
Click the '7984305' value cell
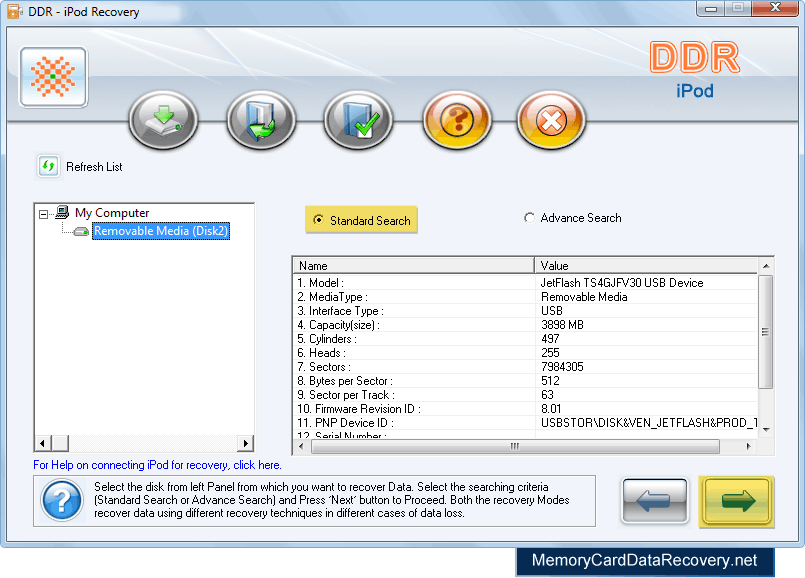point(562,367)
